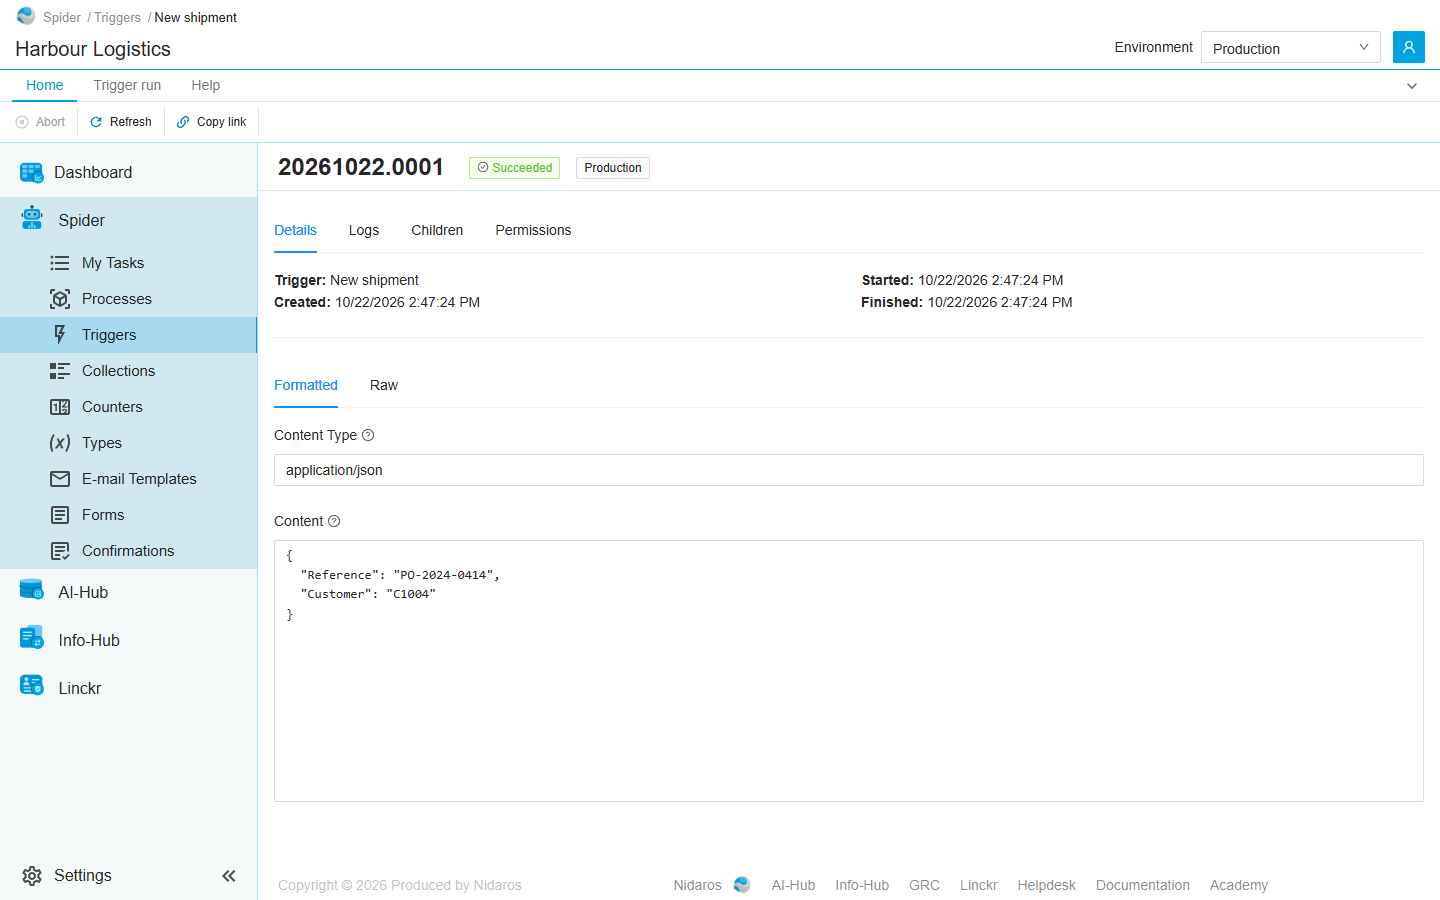The width and height of the screenshot is (1440, 900).
Task: Open the Documentation footer link
Action: click(x=1143, y=885)
